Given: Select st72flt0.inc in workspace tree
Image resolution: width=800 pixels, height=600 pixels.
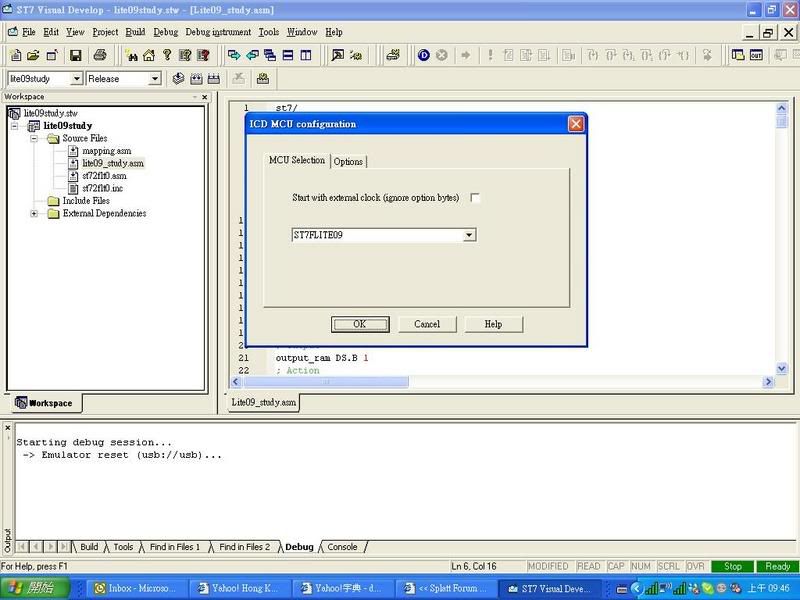Looking at the screenshot, I should point(103,188).
